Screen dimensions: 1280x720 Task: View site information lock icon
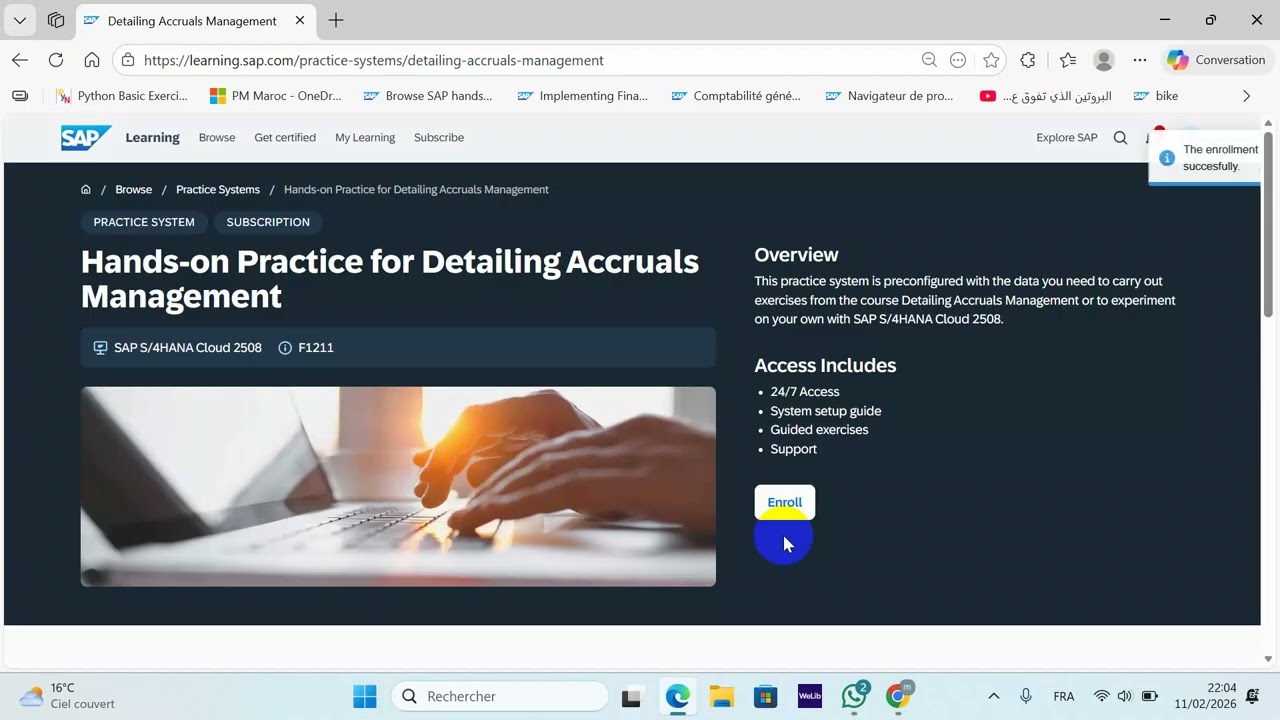coord(127,60)
